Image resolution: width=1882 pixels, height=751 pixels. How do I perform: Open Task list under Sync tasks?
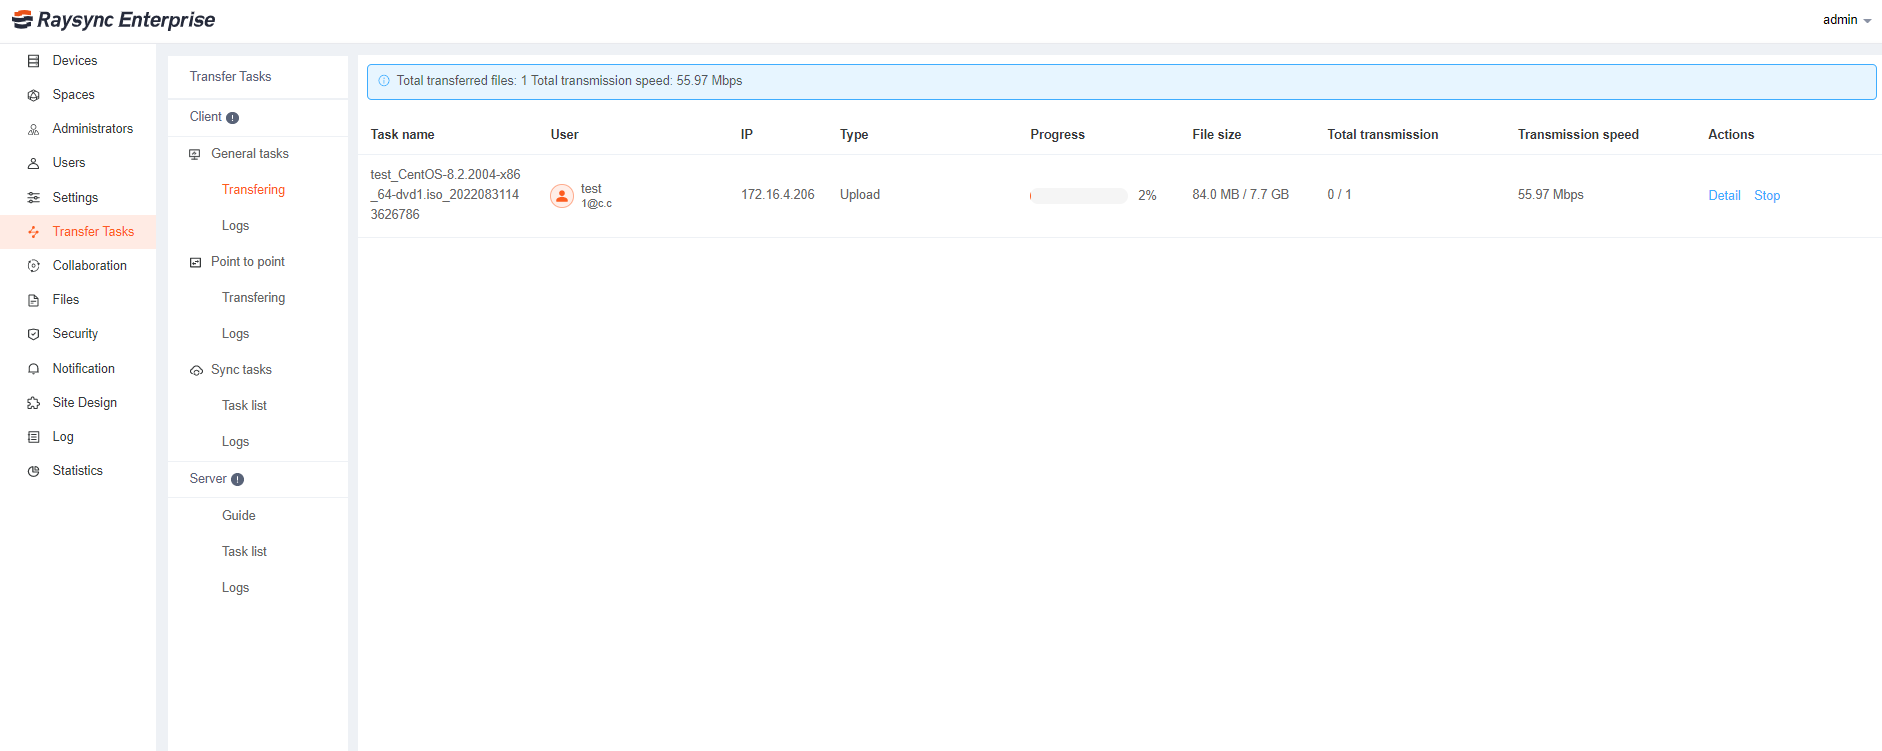pyautogui.click(x=244, y=406)
